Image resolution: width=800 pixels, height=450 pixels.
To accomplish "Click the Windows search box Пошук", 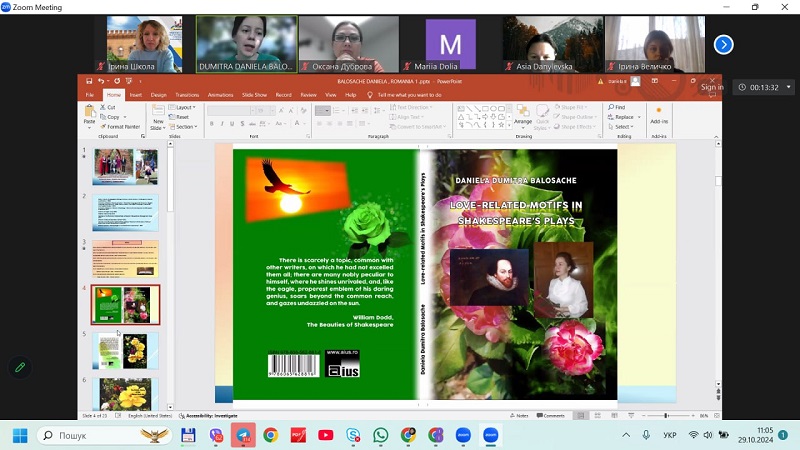I will 105,435.
